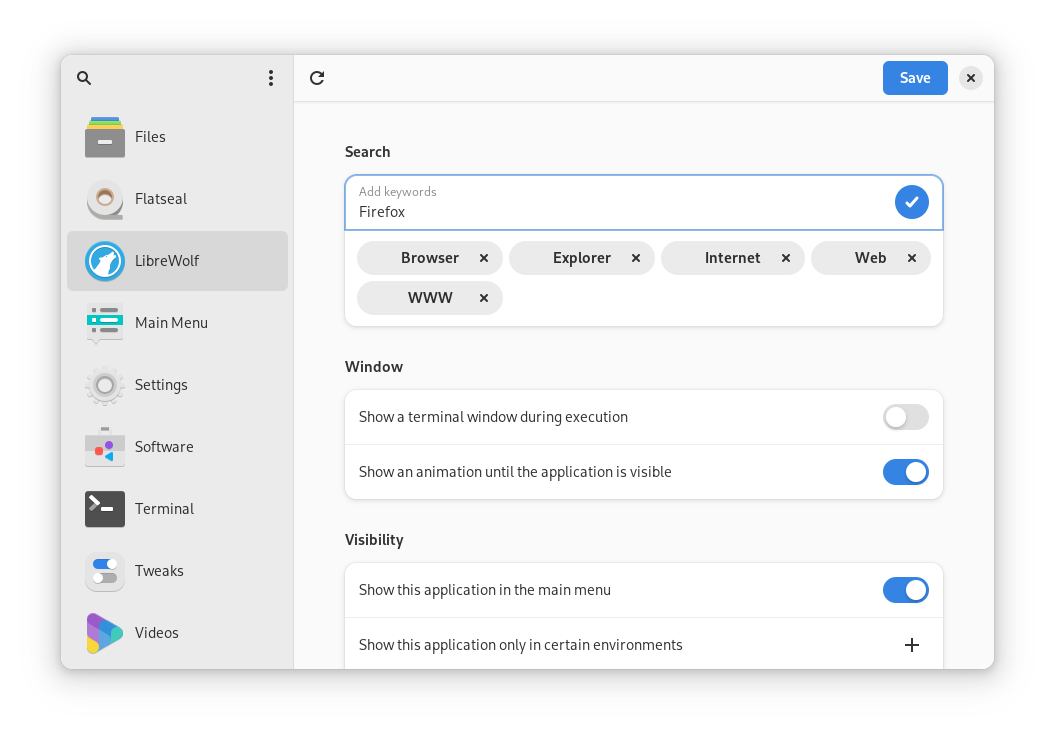Open the three-dot menu in sidebar header
This screenshot has height=736, width=1055.
point(270,78)
